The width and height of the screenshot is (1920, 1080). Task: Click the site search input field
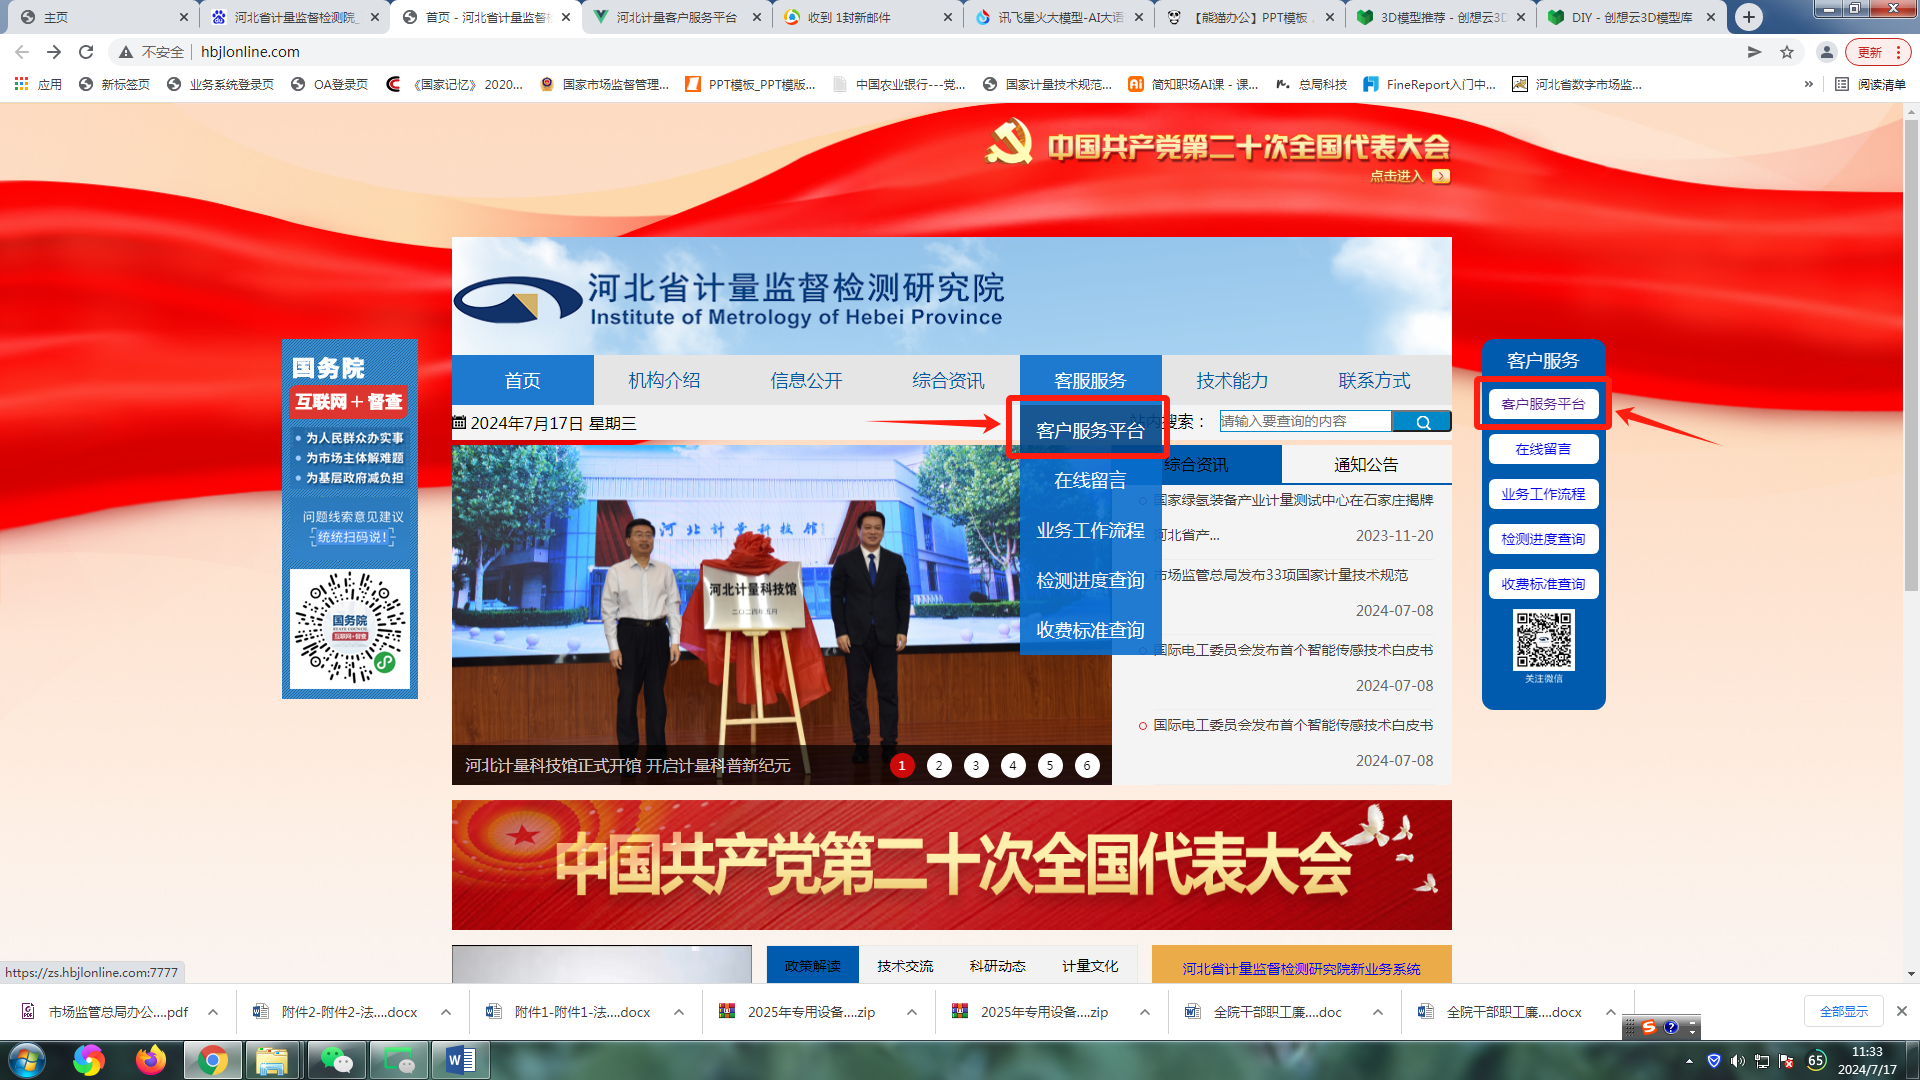click(1304, 422)
